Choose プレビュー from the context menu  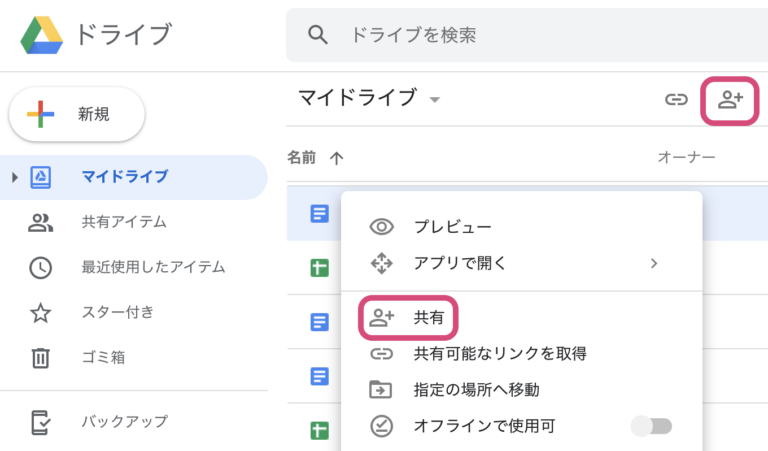pyautogui.click(x=452, y=227)
